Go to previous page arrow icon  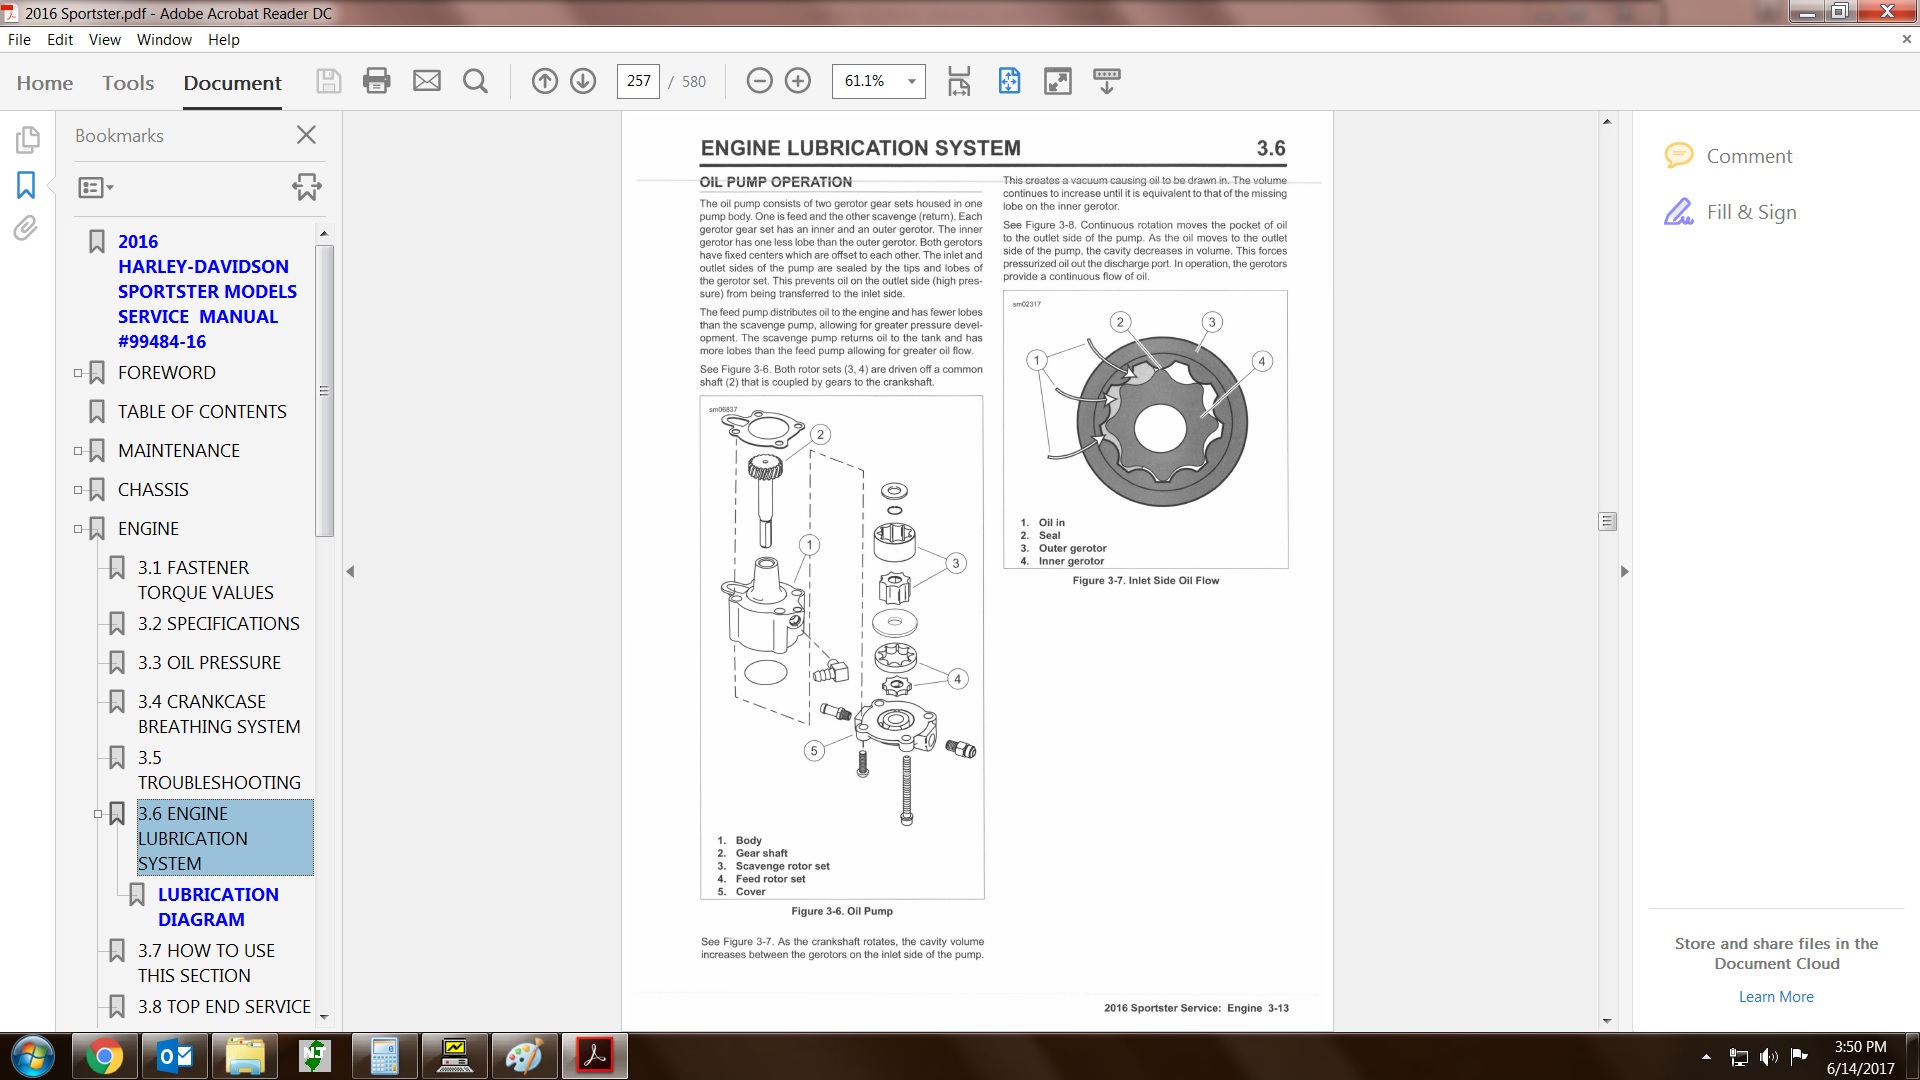pos(544,81)
